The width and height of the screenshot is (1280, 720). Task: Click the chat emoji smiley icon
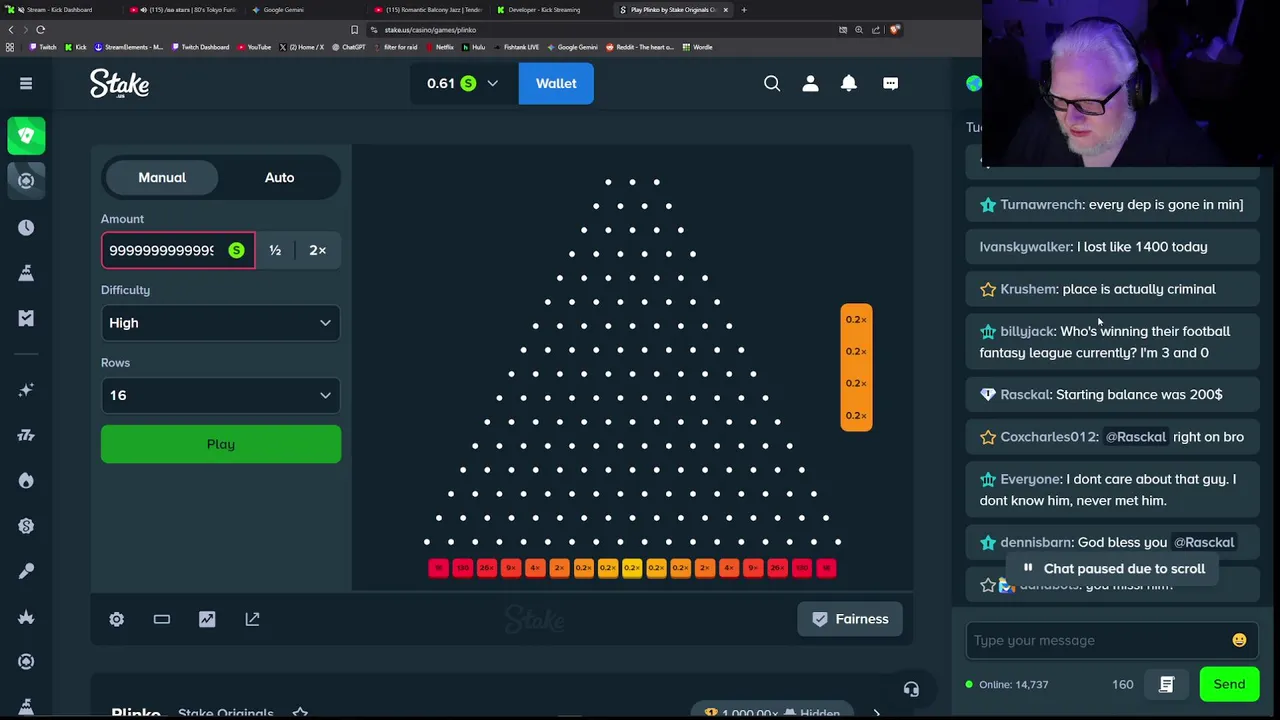[x=1239, y=640]
